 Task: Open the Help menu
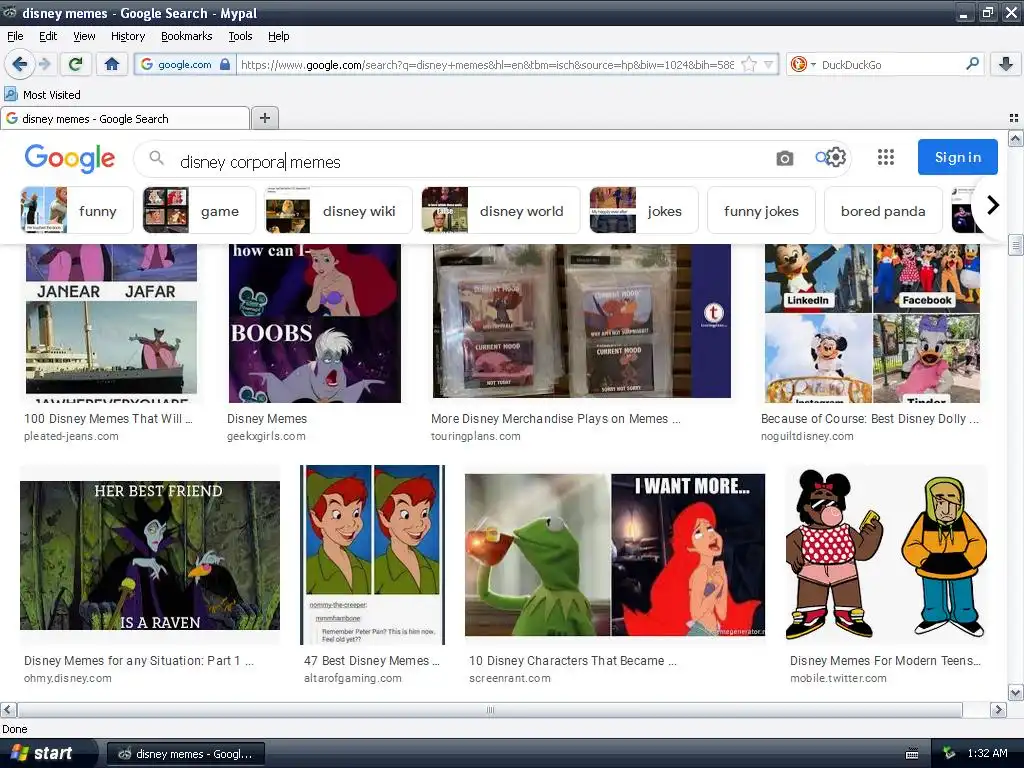pos(279,36)
